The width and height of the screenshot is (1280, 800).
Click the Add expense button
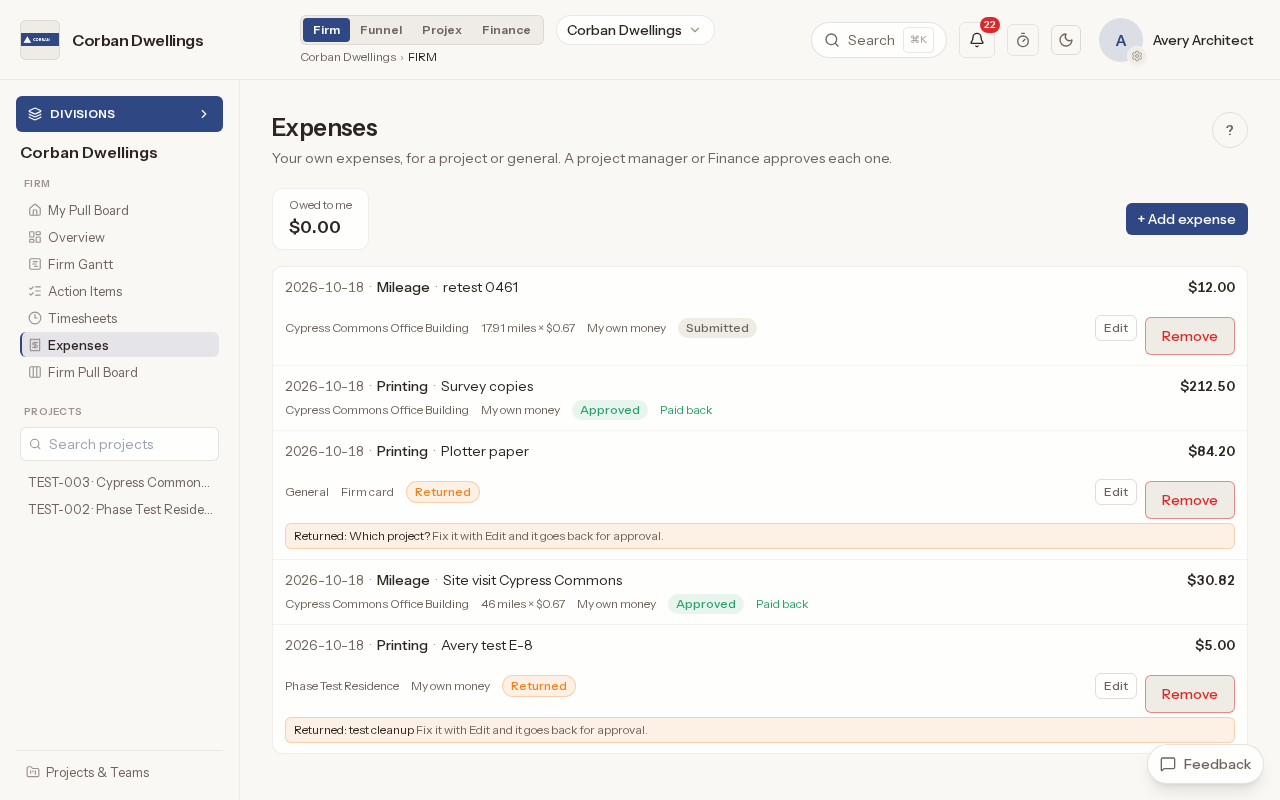pyautogui.click(x=1187, y=219)
